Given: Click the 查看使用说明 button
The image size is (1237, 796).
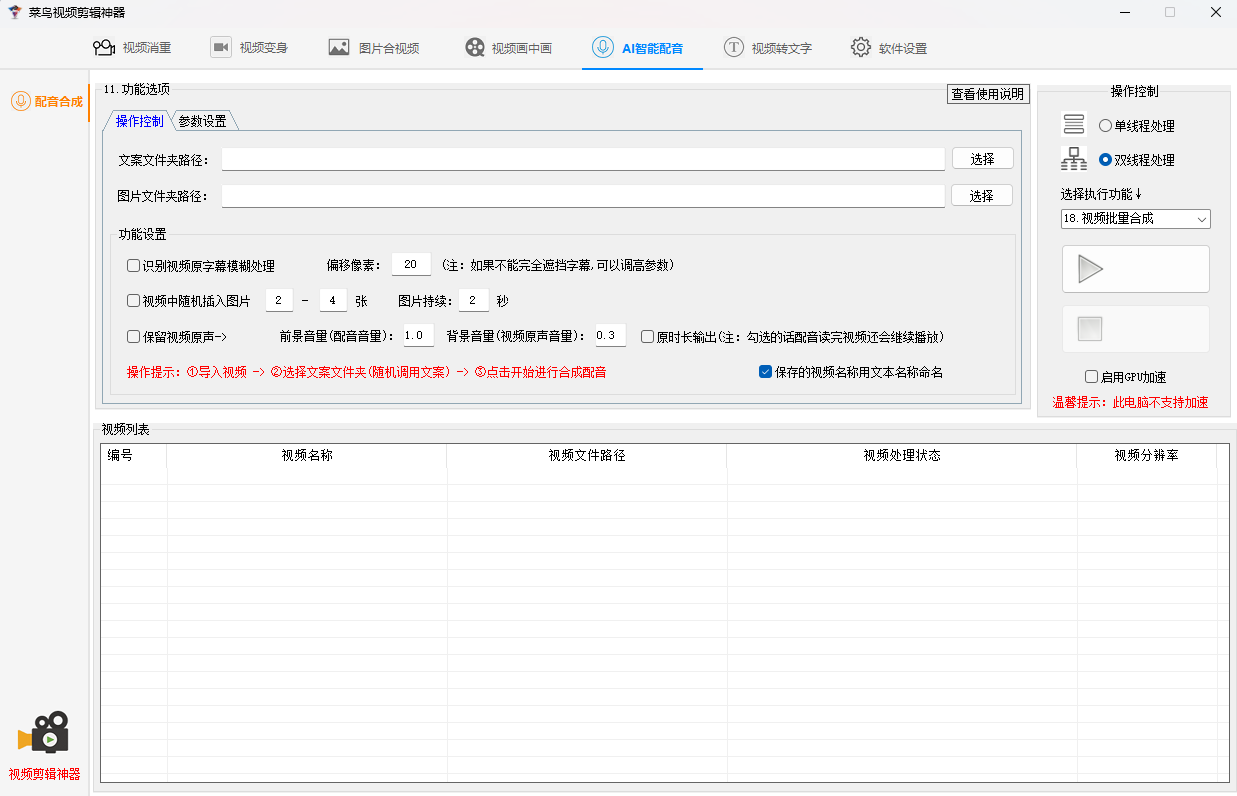Looking at the screenshot, I should click(x=988, y=94).
